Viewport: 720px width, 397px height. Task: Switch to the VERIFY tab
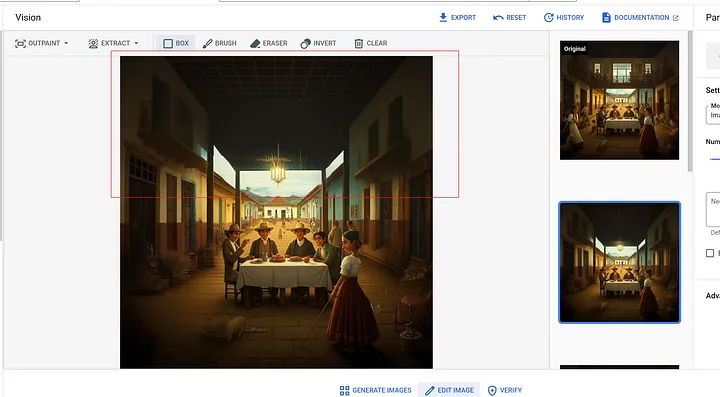coord(505,390)
